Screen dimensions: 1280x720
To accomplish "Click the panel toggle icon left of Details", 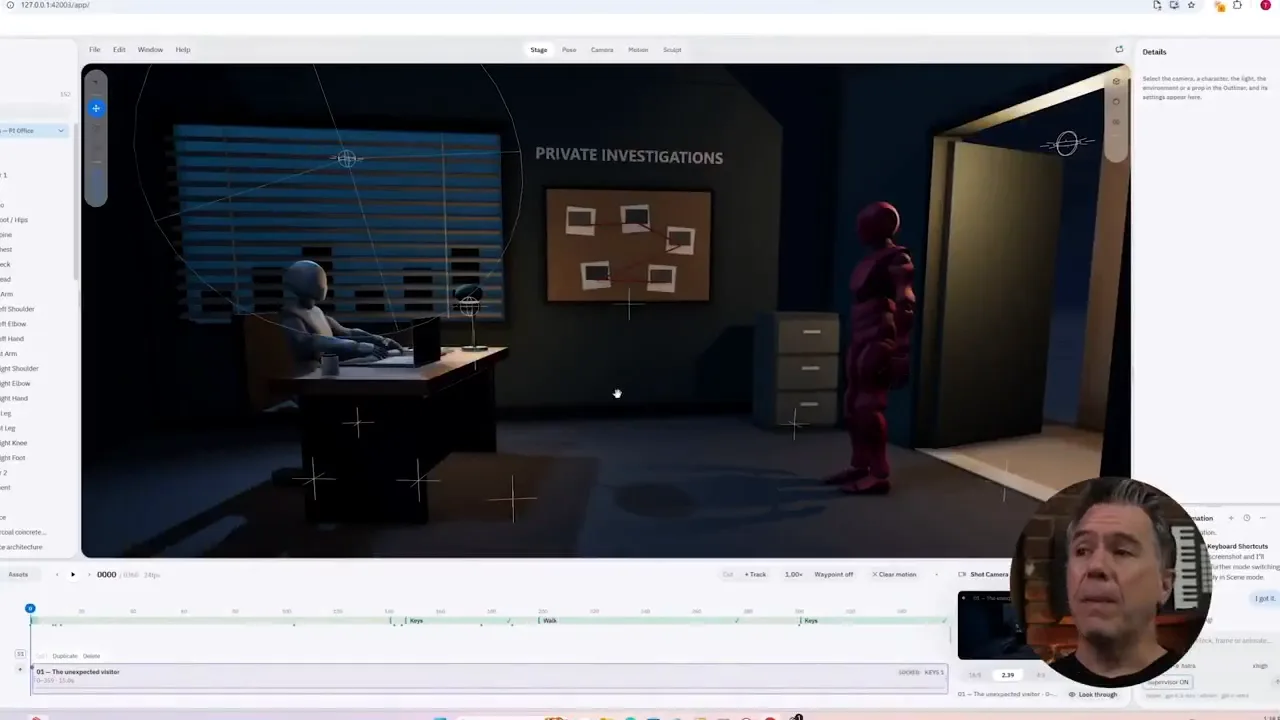I will [x=1119, y=49].
